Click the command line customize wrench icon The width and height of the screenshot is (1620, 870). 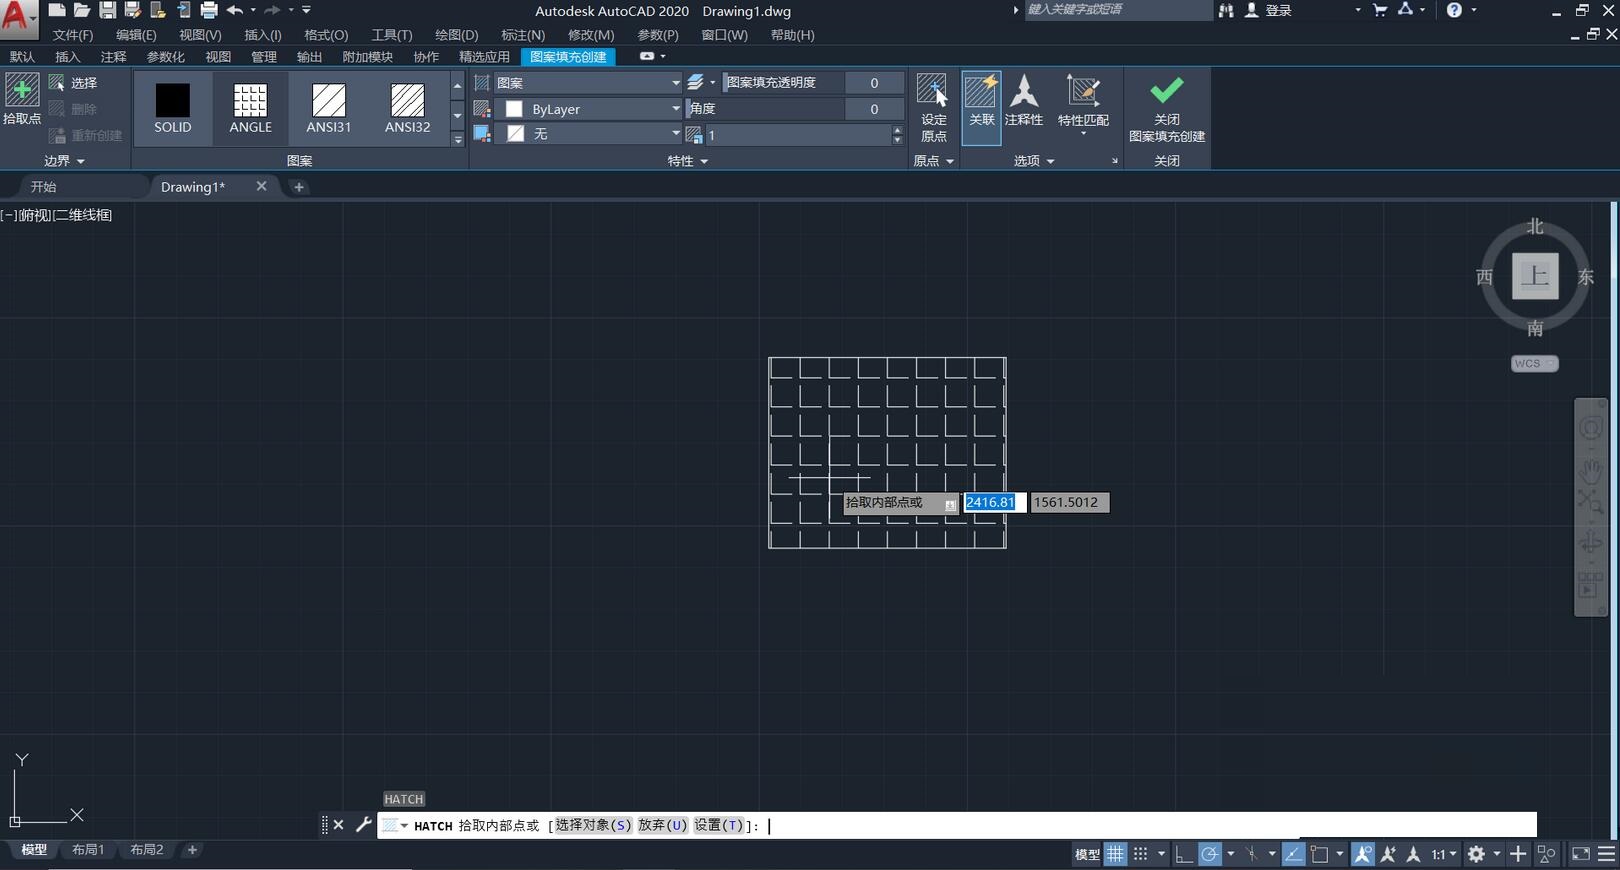pyautogui.click(x=363, y=825)
